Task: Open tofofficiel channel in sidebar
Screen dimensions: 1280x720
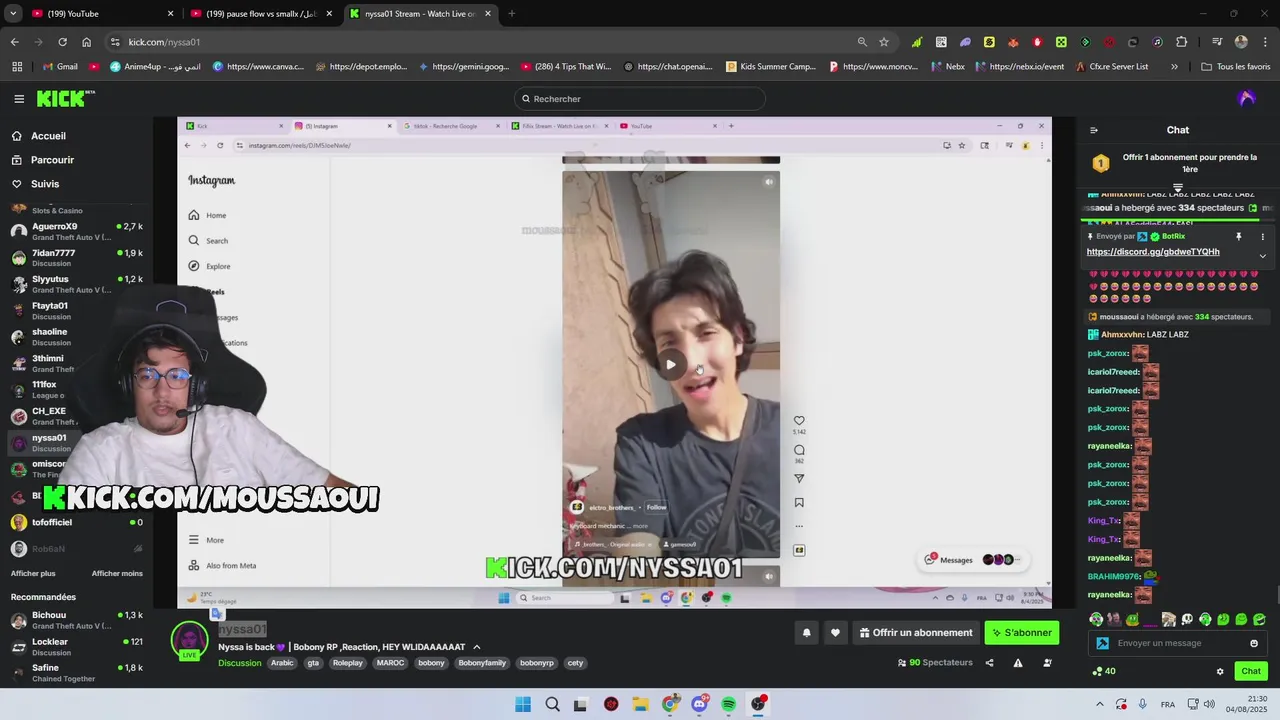Action: tap(75, 522)
